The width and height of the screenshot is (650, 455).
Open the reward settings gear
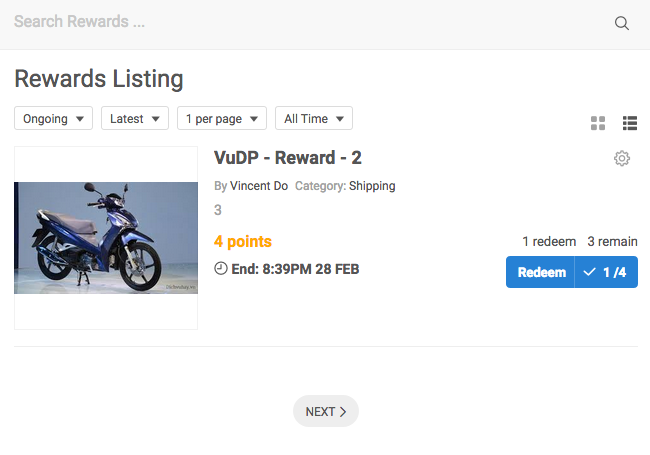pyautogui.click(x=622, y=158)
